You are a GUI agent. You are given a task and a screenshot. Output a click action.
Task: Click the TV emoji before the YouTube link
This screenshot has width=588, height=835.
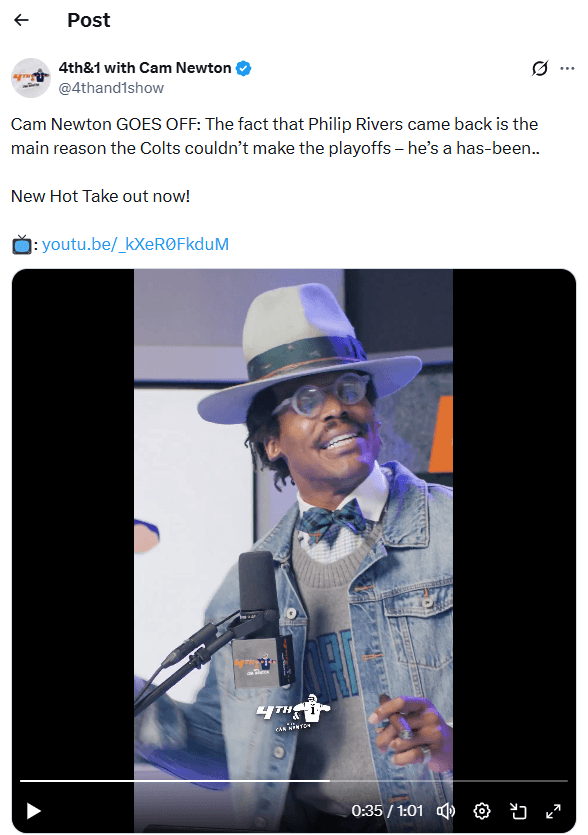[x=19, y=243]
